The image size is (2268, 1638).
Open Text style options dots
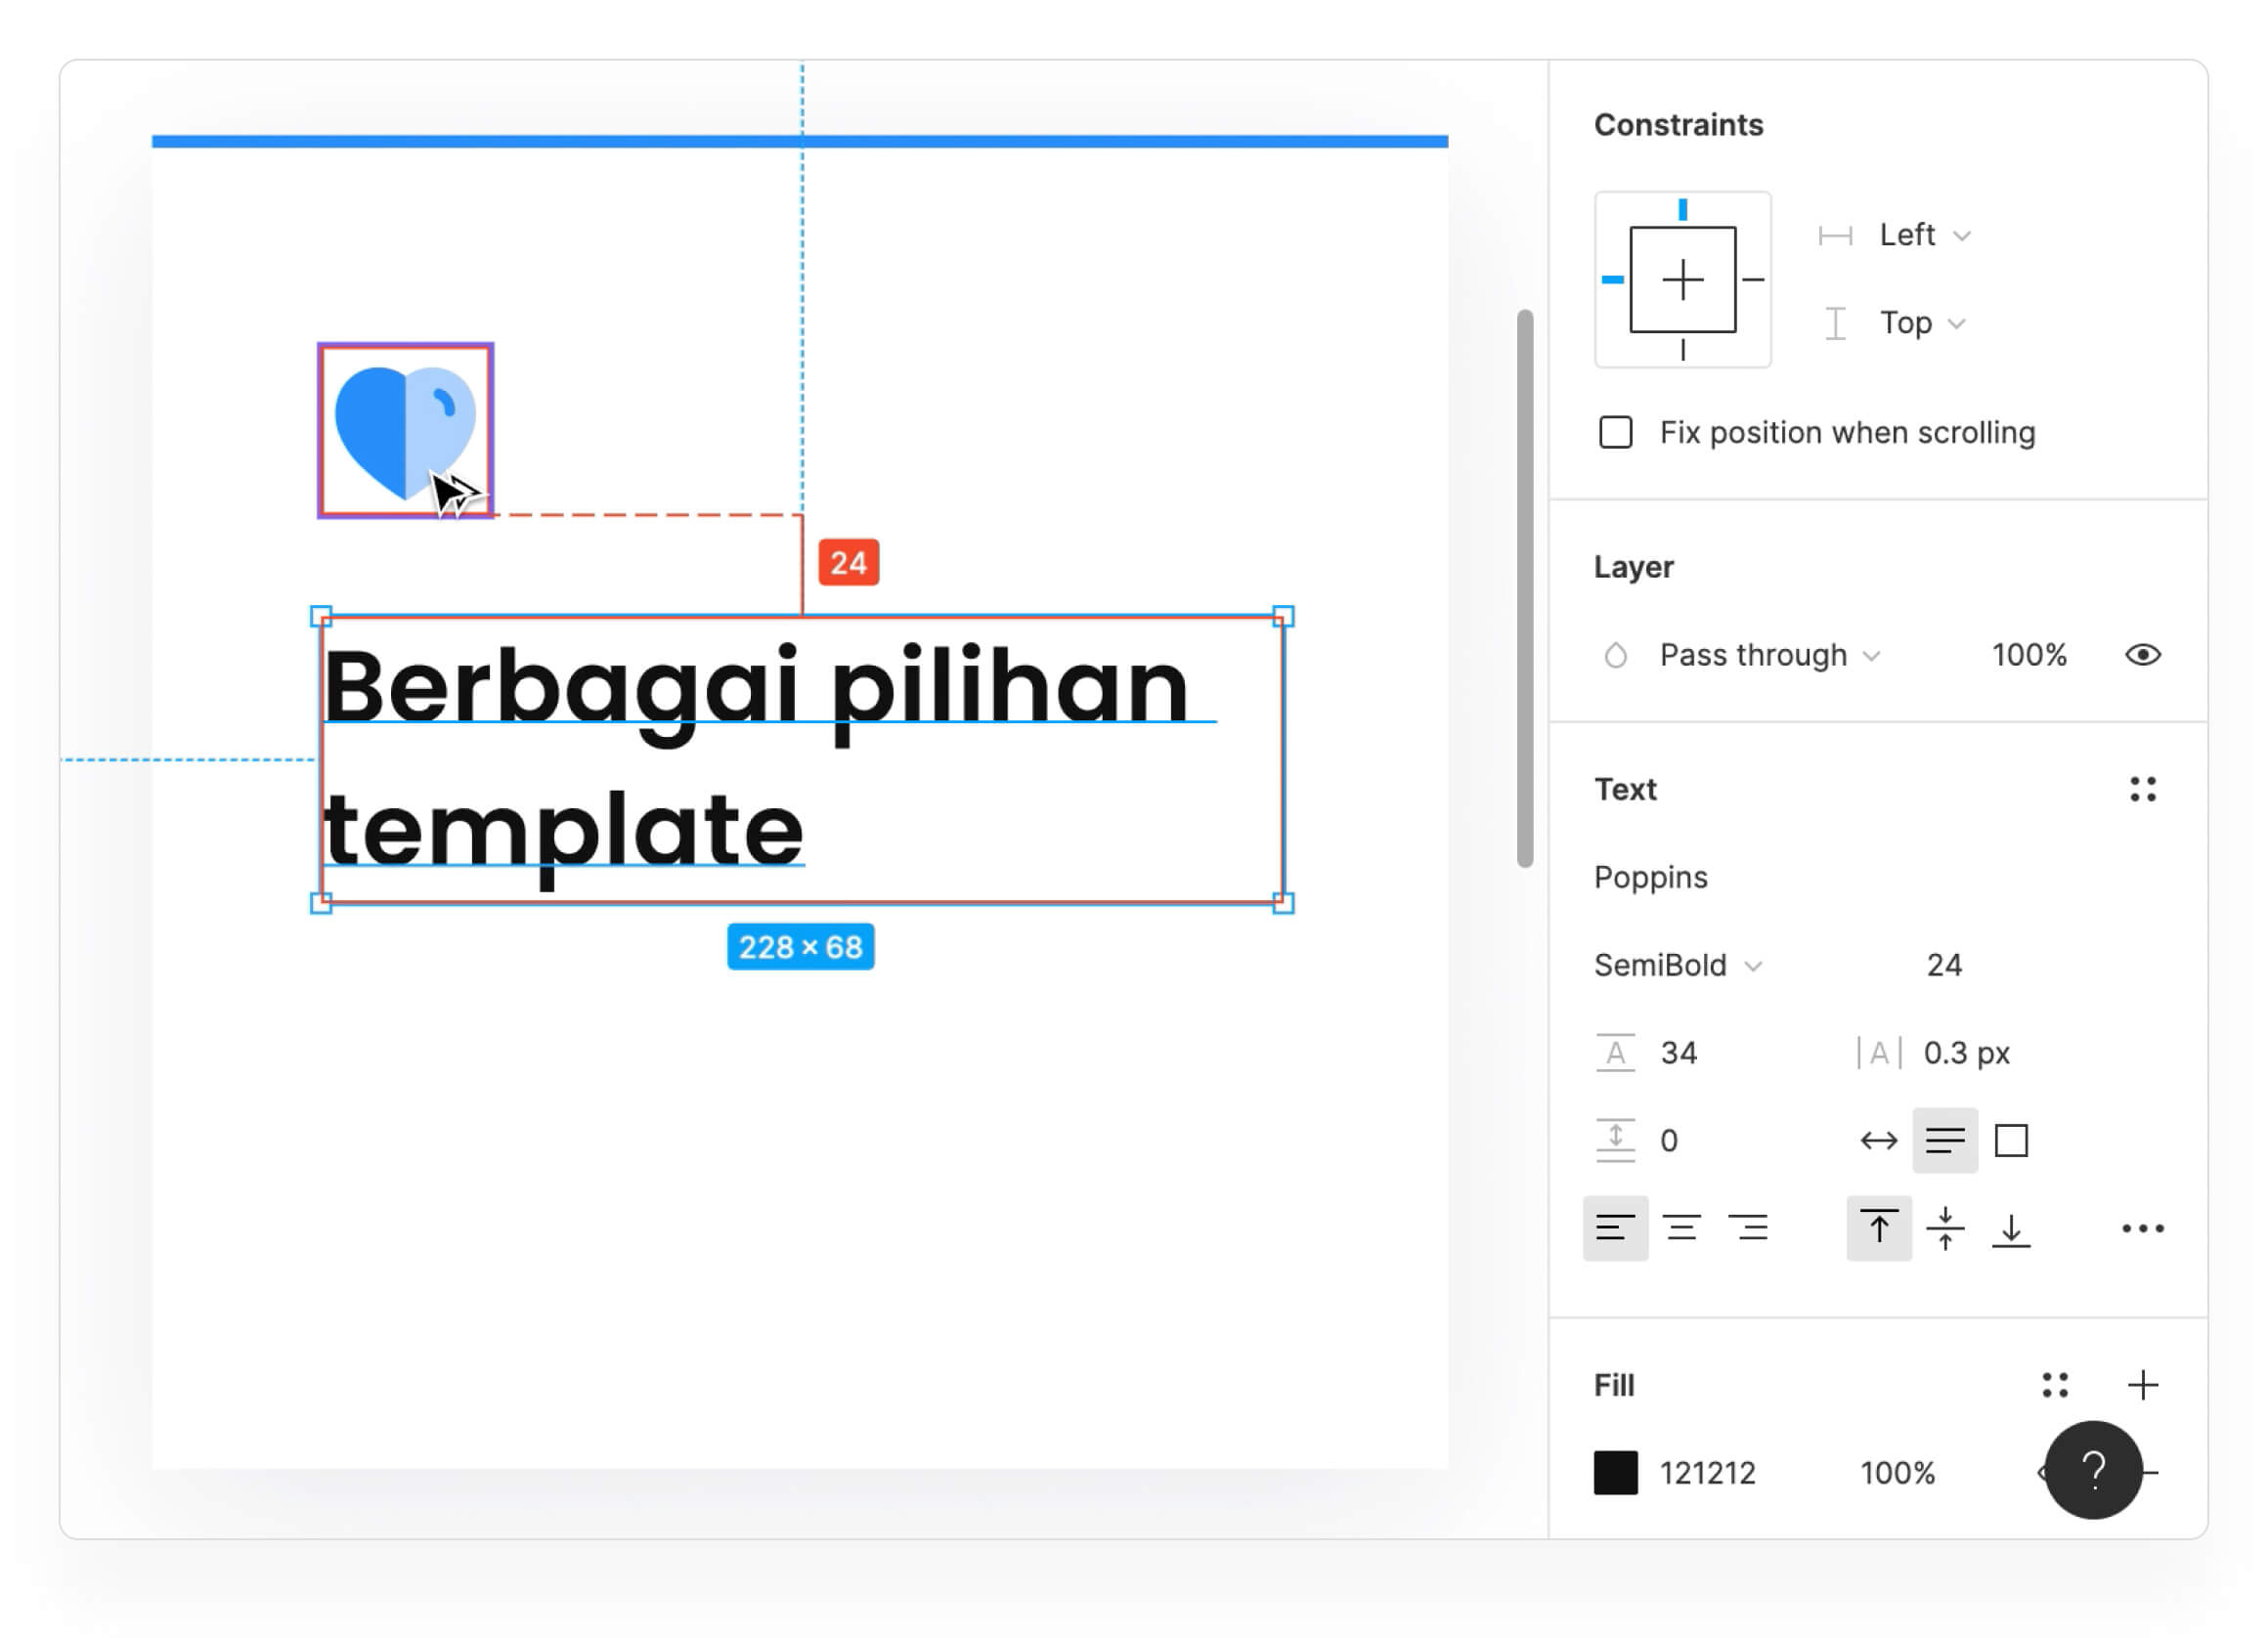2142,789
